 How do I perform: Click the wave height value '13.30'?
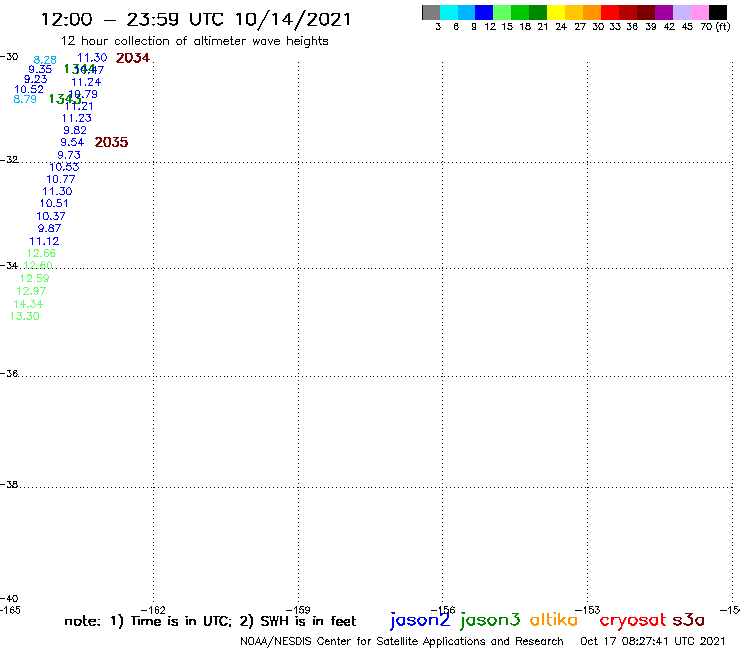(x=25, y=316)
